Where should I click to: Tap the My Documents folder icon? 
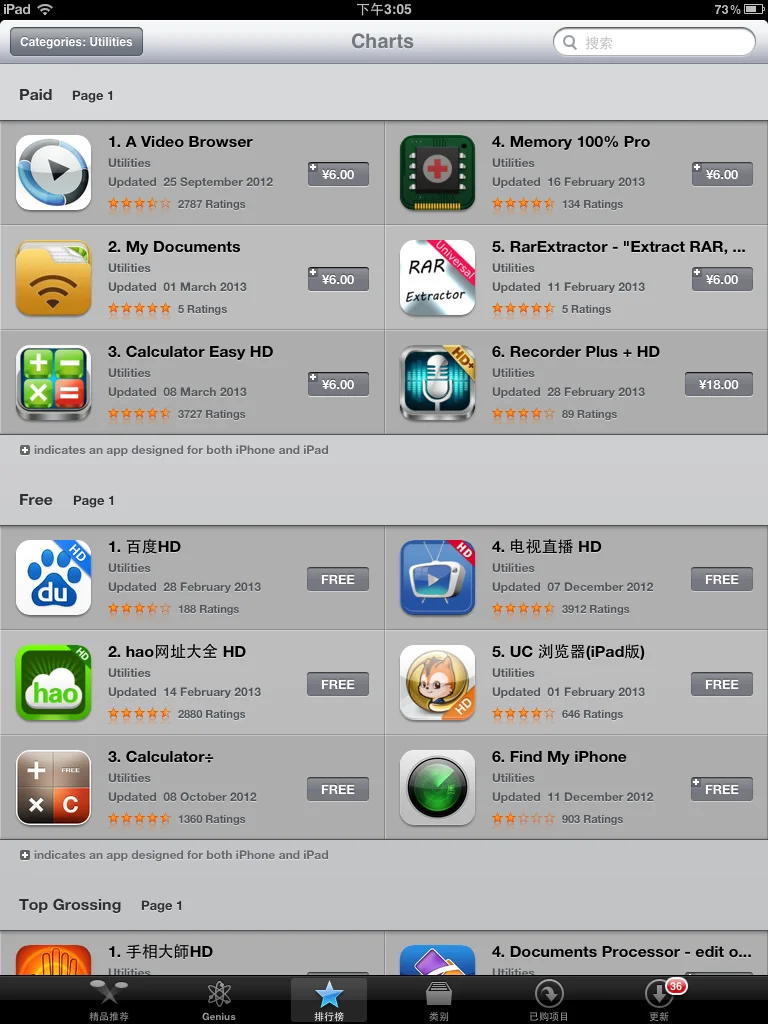click(54, 278)
